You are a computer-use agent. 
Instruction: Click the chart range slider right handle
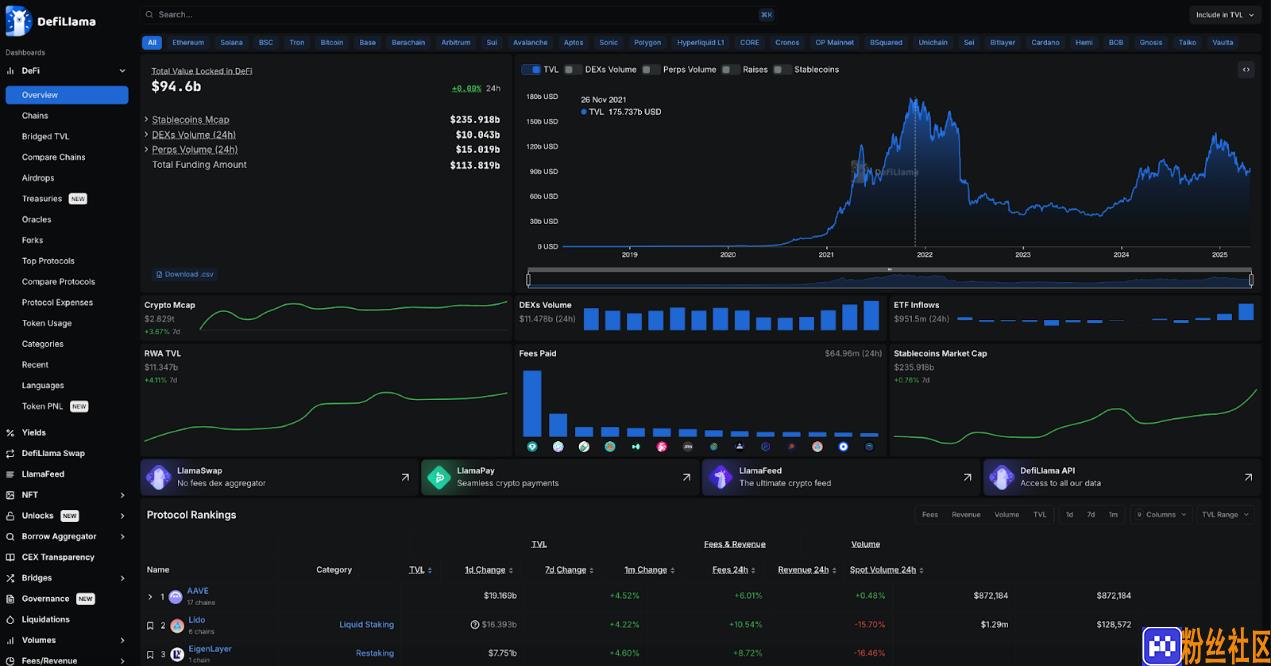[x=1252, y=280]
